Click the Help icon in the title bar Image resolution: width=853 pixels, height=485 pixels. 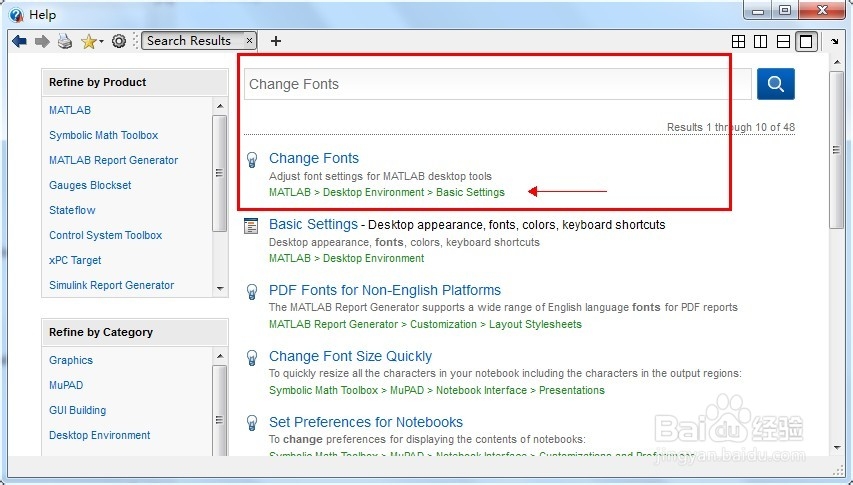coord(16,15)
